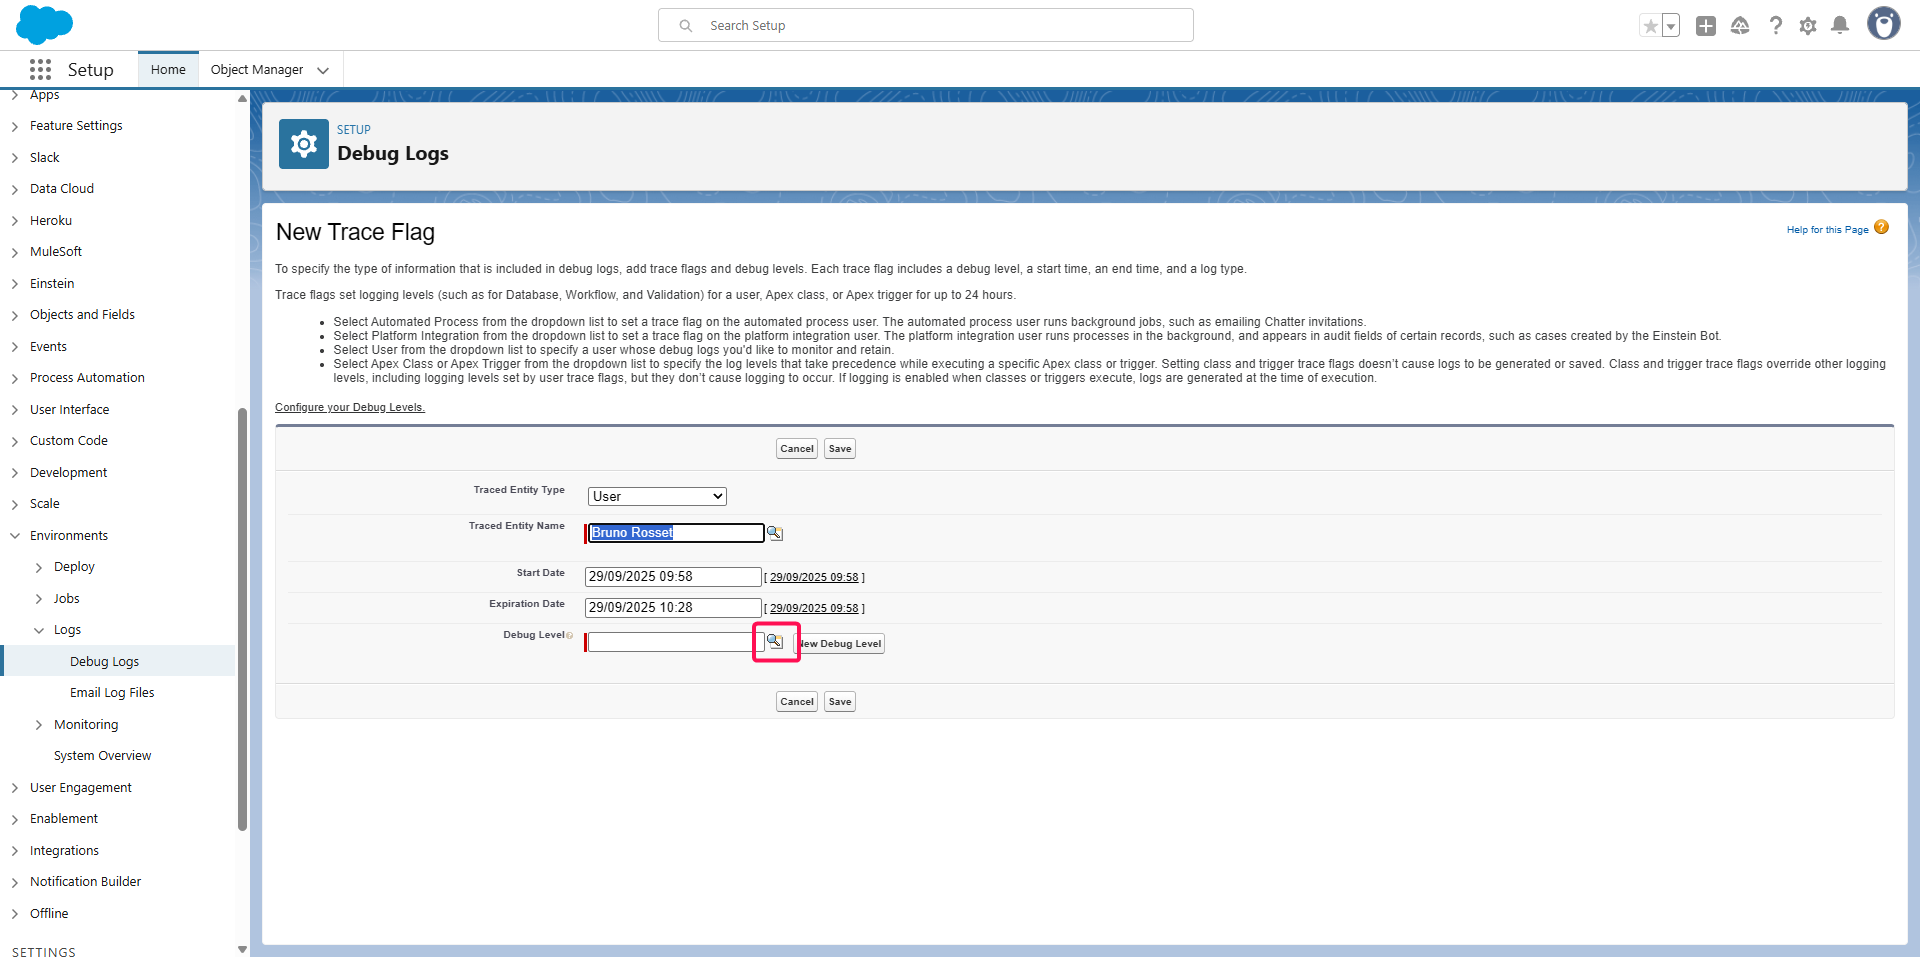1920x957 pixels.
Task: Click the Expiration Date input field
Action: coord(673,608)
